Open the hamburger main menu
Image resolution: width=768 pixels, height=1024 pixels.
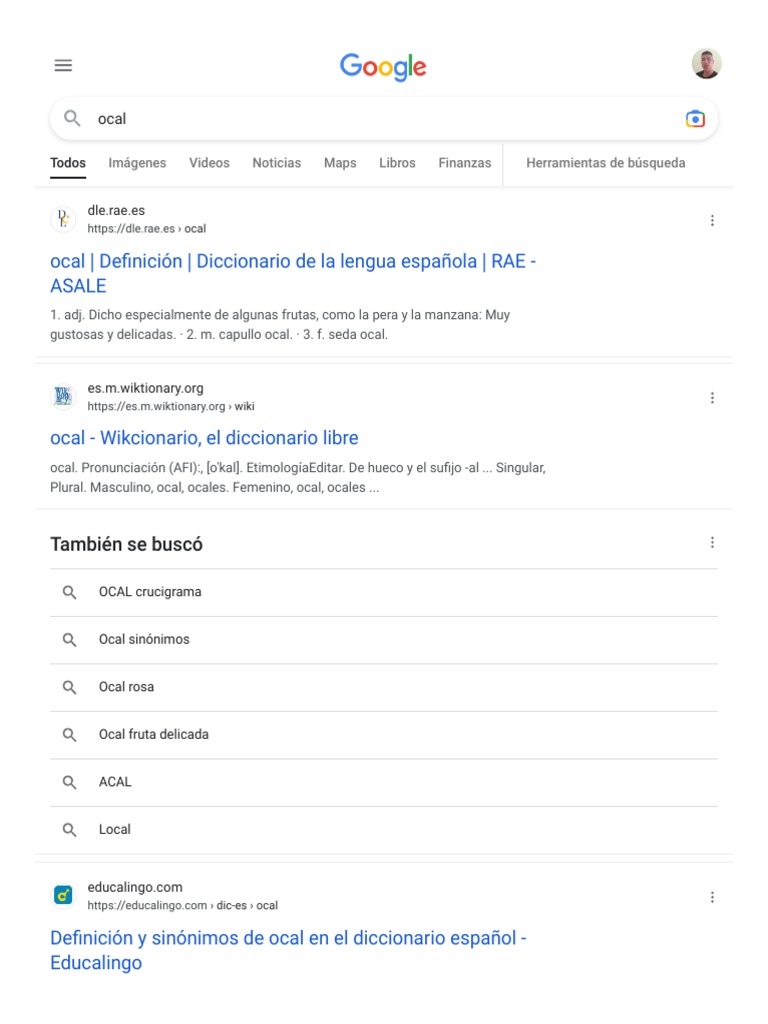[63, 65]
